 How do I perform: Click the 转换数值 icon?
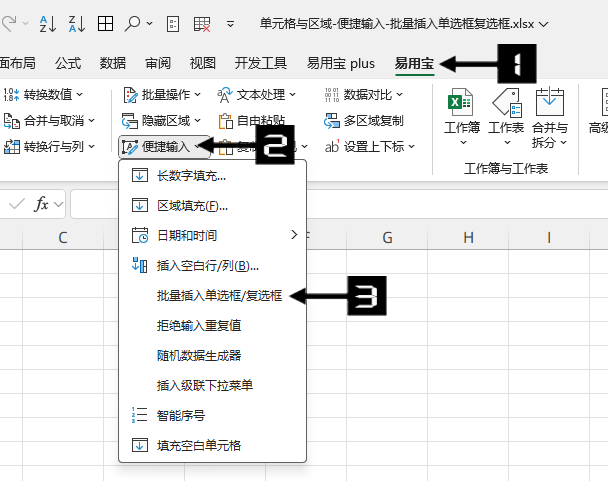pos(11,94)
